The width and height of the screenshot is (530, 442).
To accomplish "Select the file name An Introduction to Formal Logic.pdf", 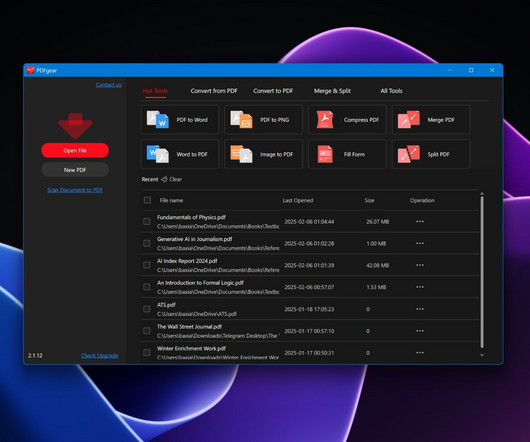I will (200, 283).
